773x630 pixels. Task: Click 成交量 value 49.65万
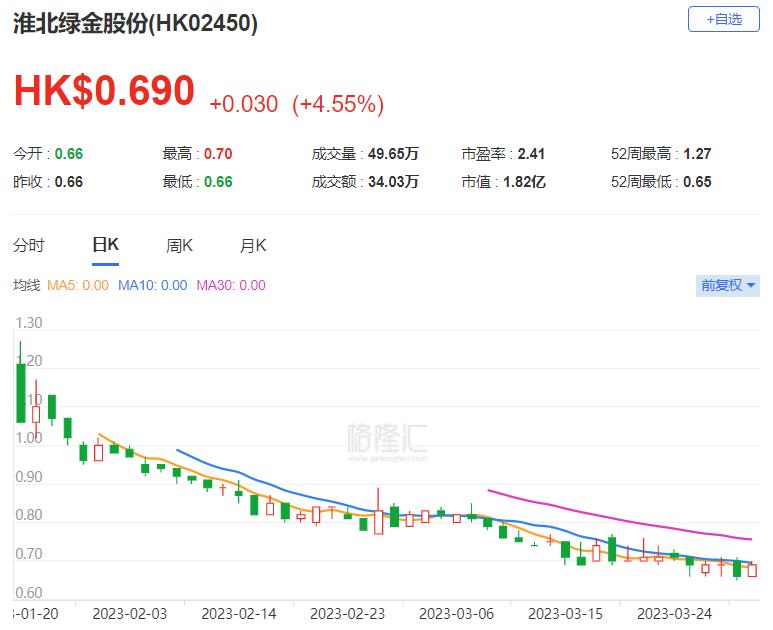pyautogui.click(x=393, y=154)
